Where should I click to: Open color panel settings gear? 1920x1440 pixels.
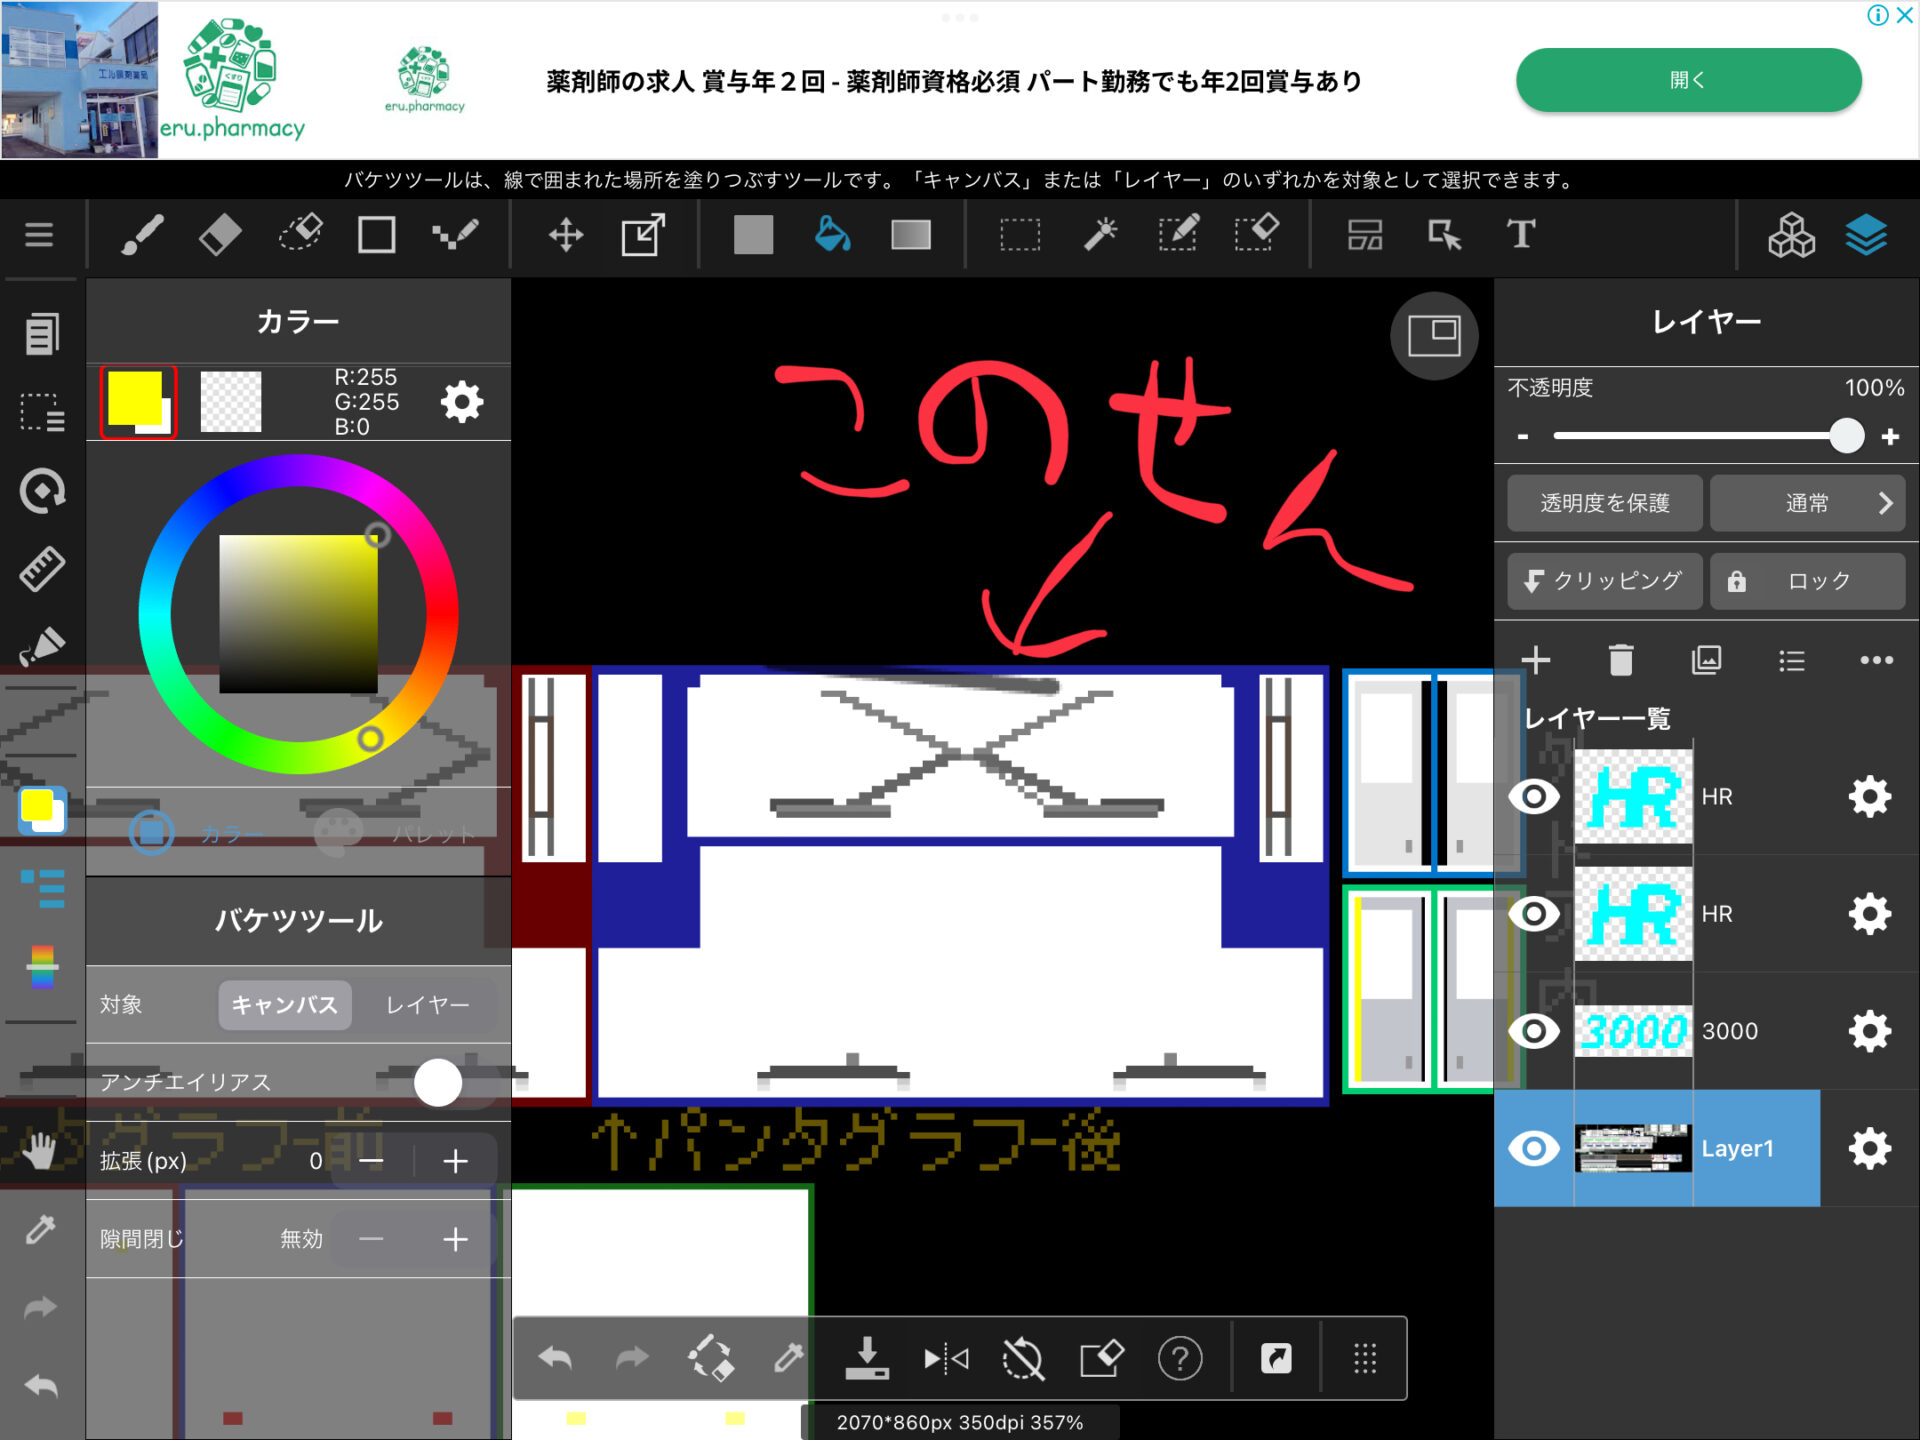click(462, 402)
